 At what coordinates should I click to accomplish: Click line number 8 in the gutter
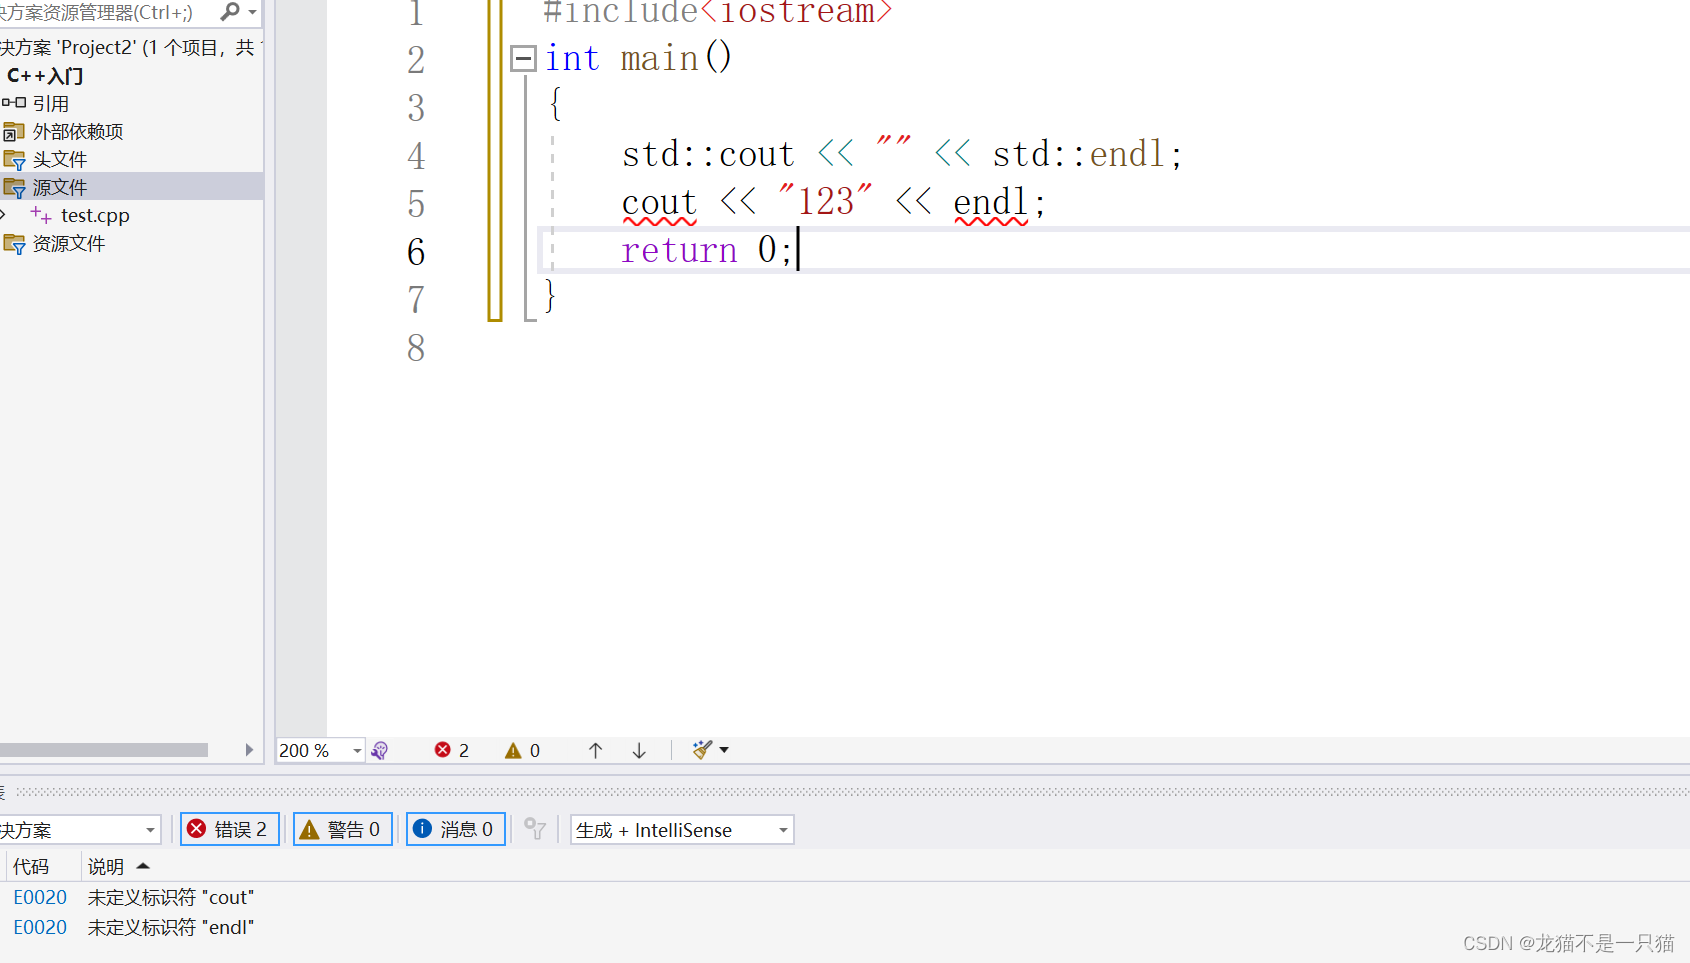point(416,348)
